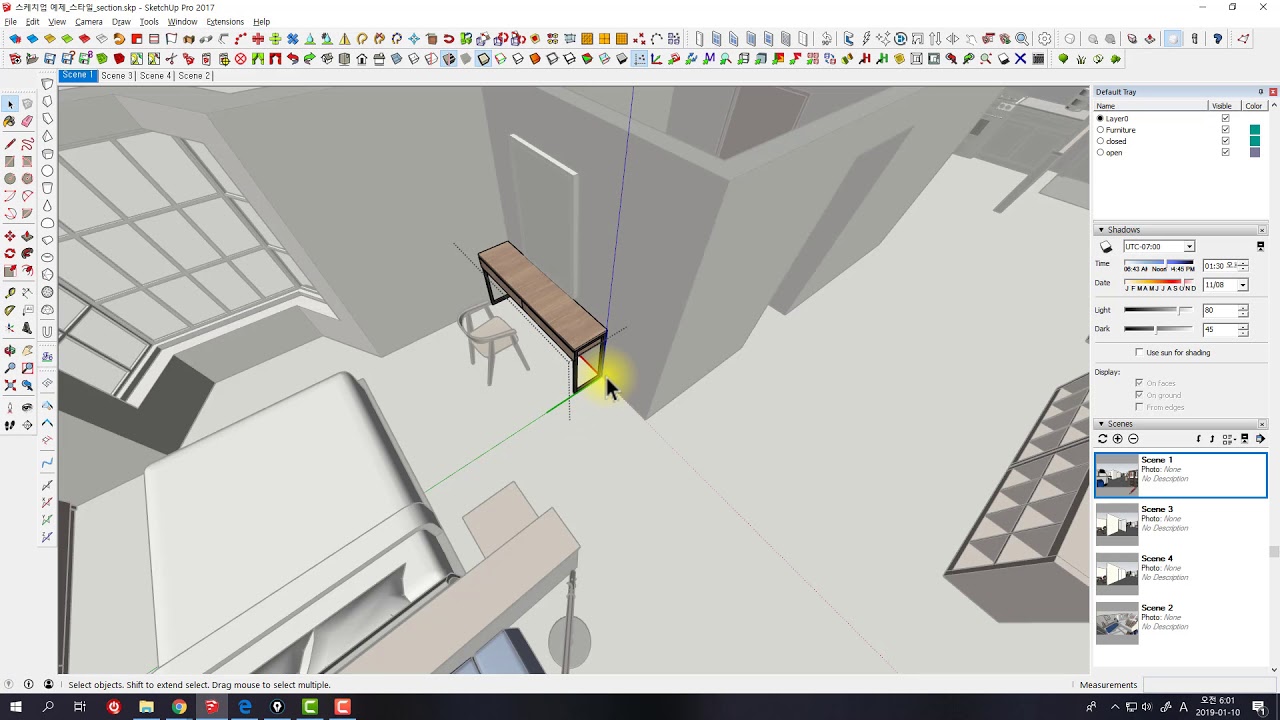1280x720 pixels.
Task: Click the Furniture layer color swatch
Action: click(x=1255, y=130)
